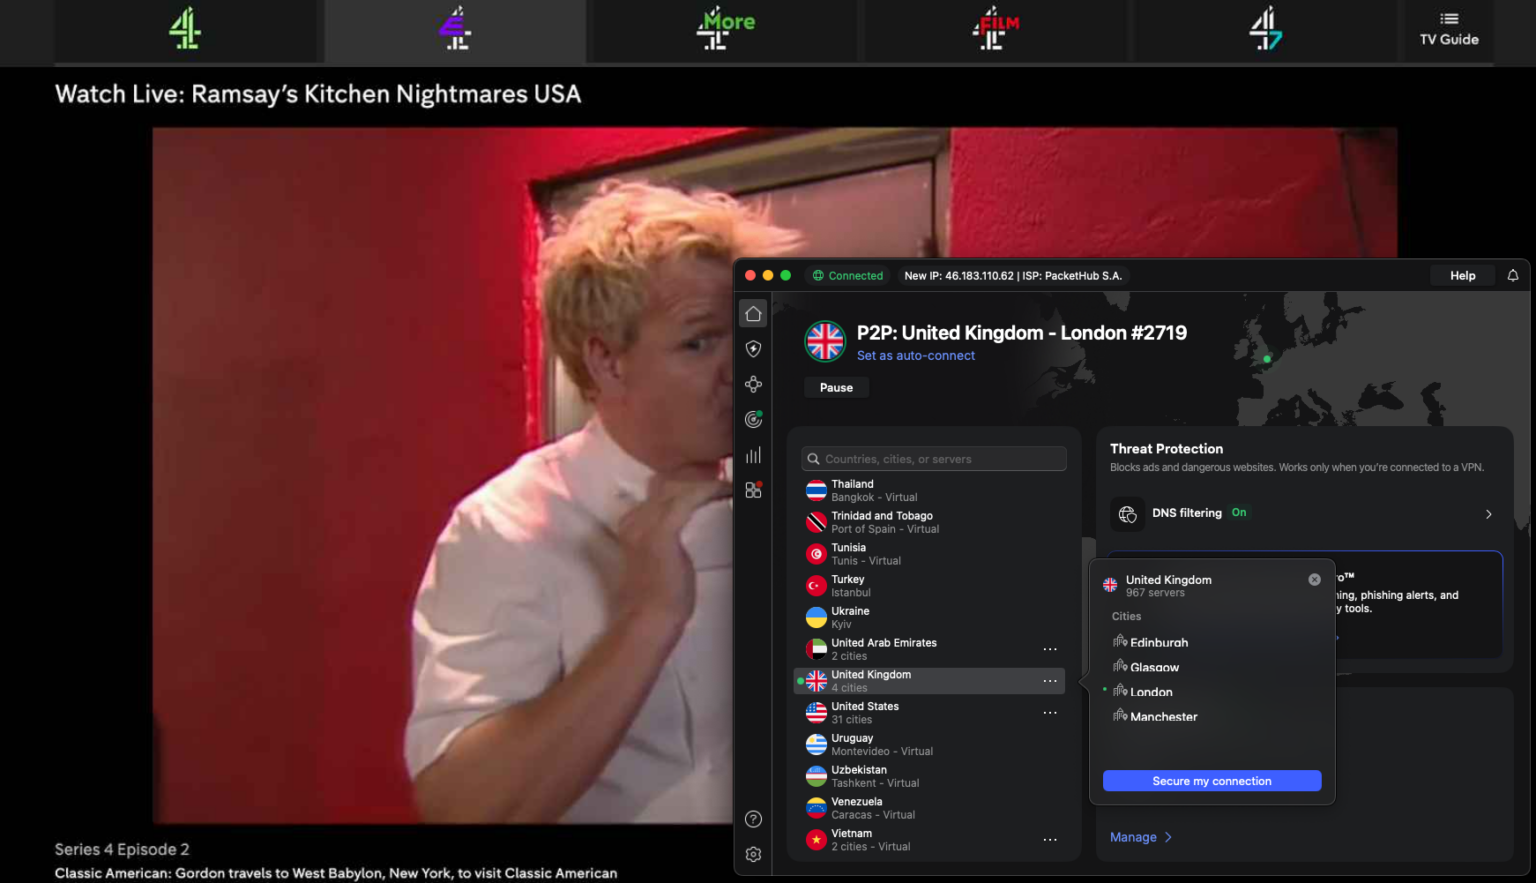Select London in the cities list

point(1142,692)
